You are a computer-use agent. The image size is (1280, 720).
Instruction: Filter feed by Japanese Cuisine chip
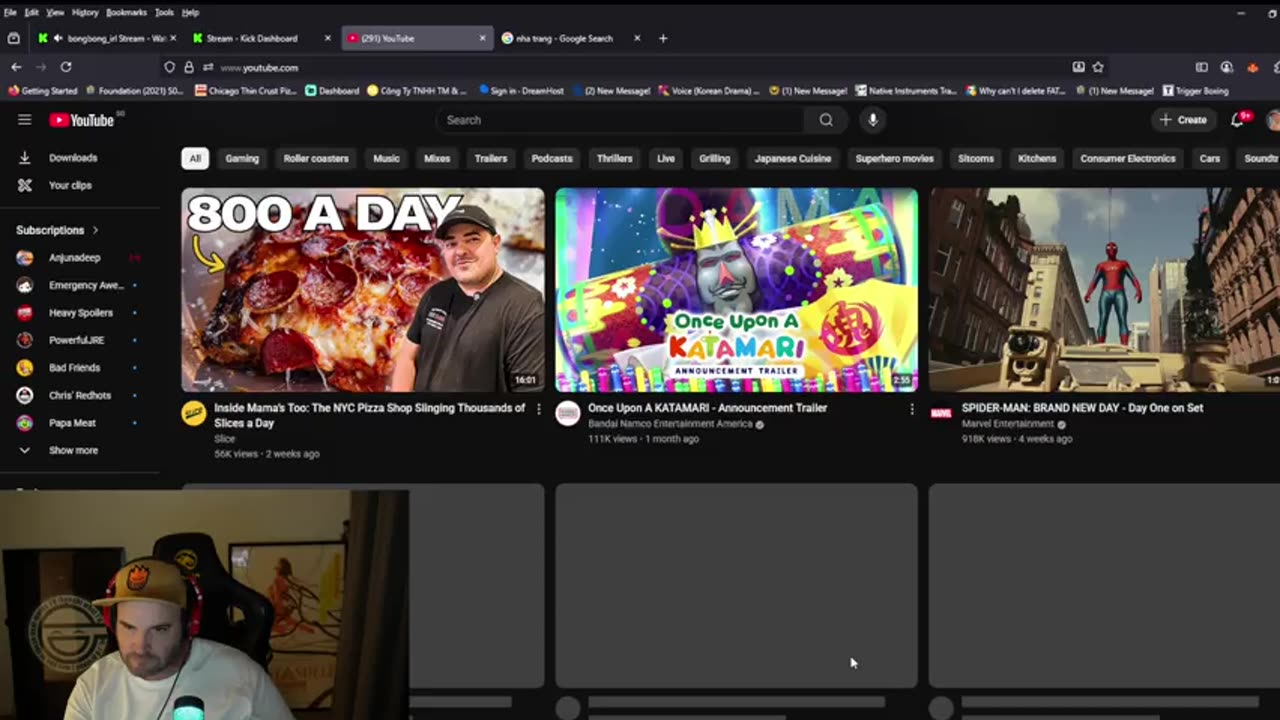pos(793,158)
